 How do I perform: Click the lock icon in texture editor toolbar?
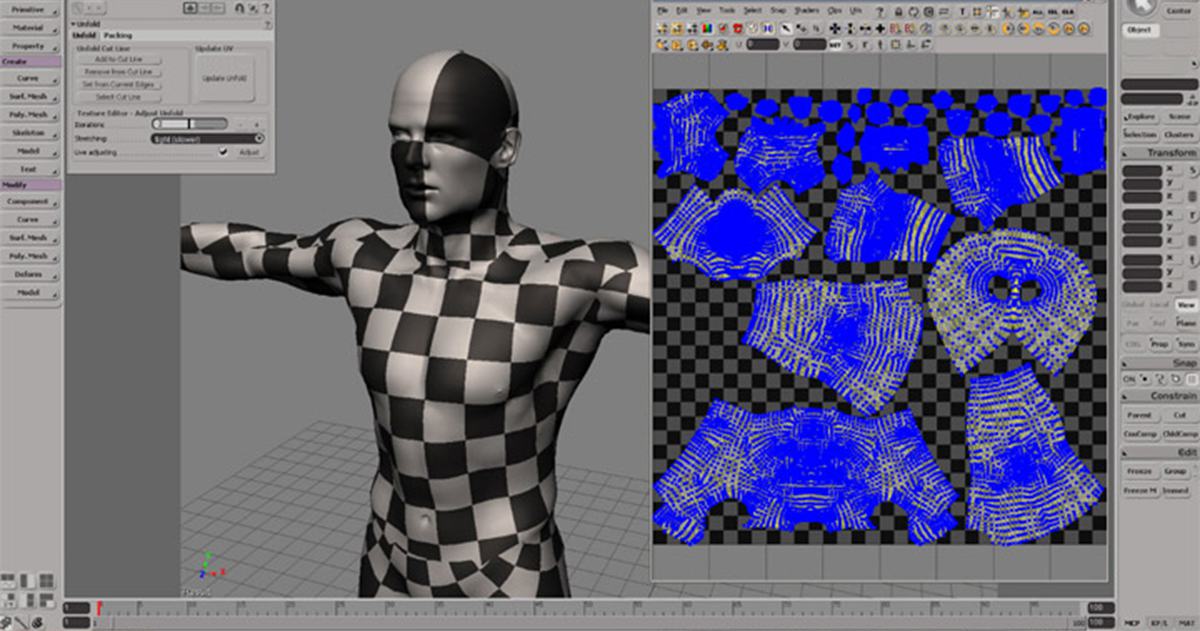click(x=898, y=11)
